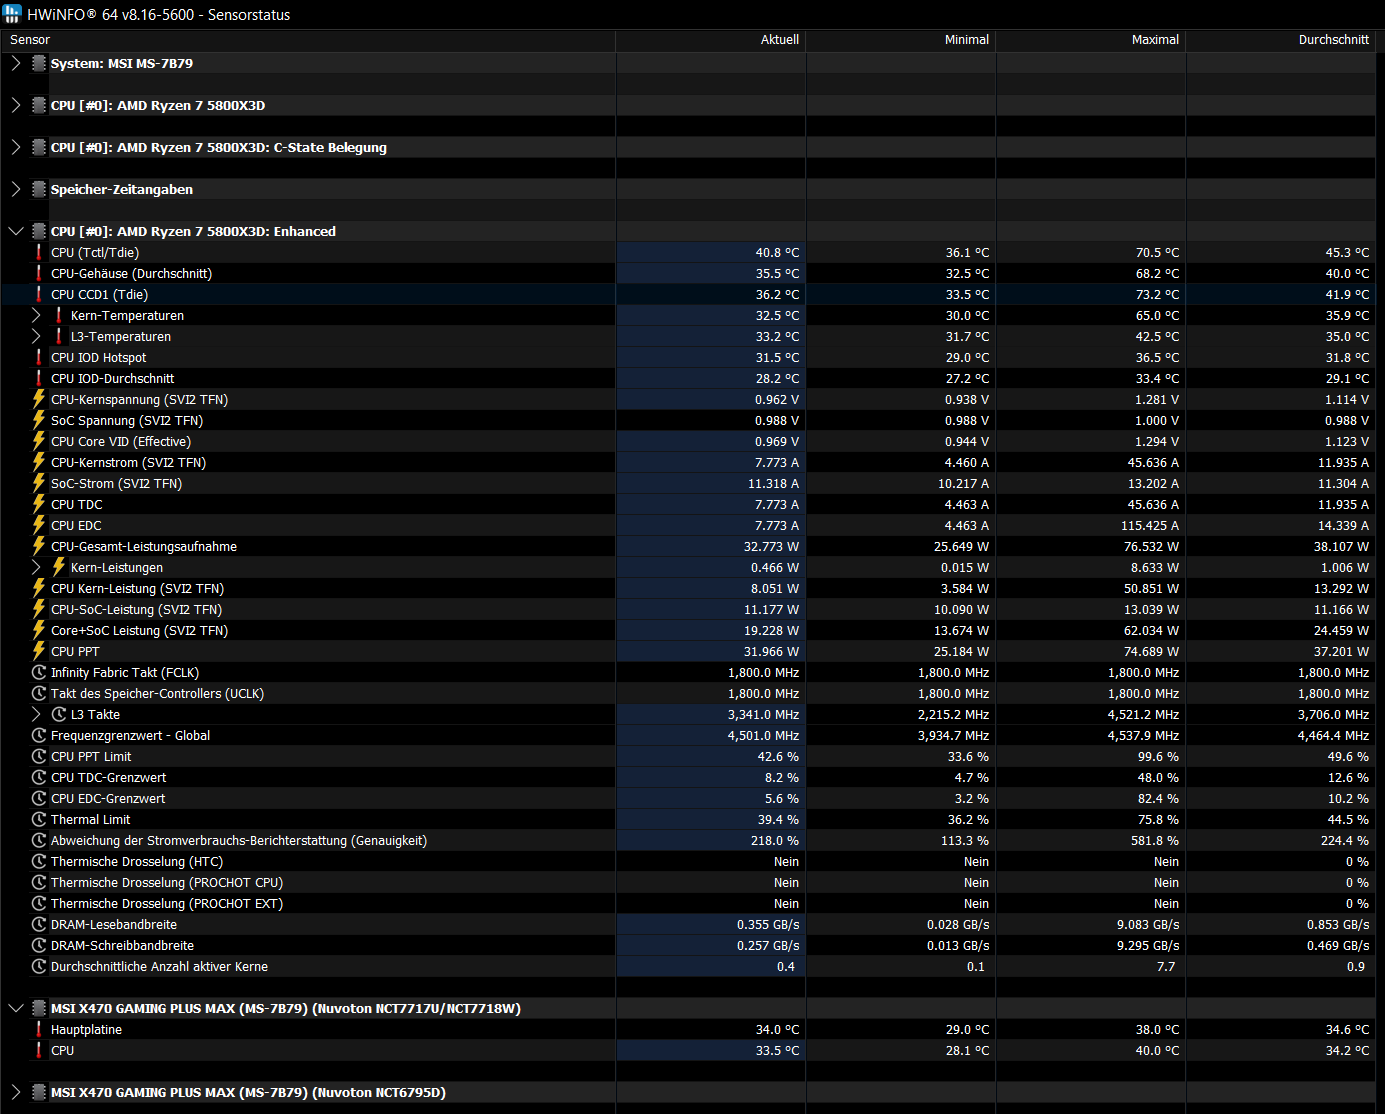Click thermometer icon of CPU IOD-Durchschnitt
Image resolution: width=1385 pixels, height=1114 pixels.
click(x=39, y=378)
